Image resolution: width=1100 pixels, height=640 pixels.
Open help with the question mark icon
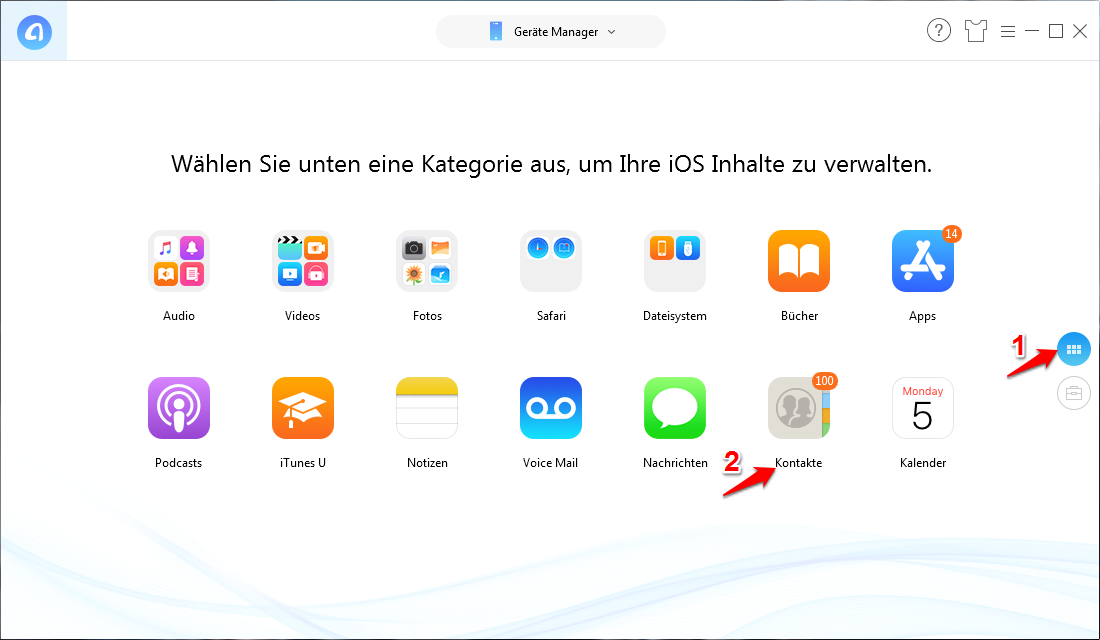coord(939,31)
